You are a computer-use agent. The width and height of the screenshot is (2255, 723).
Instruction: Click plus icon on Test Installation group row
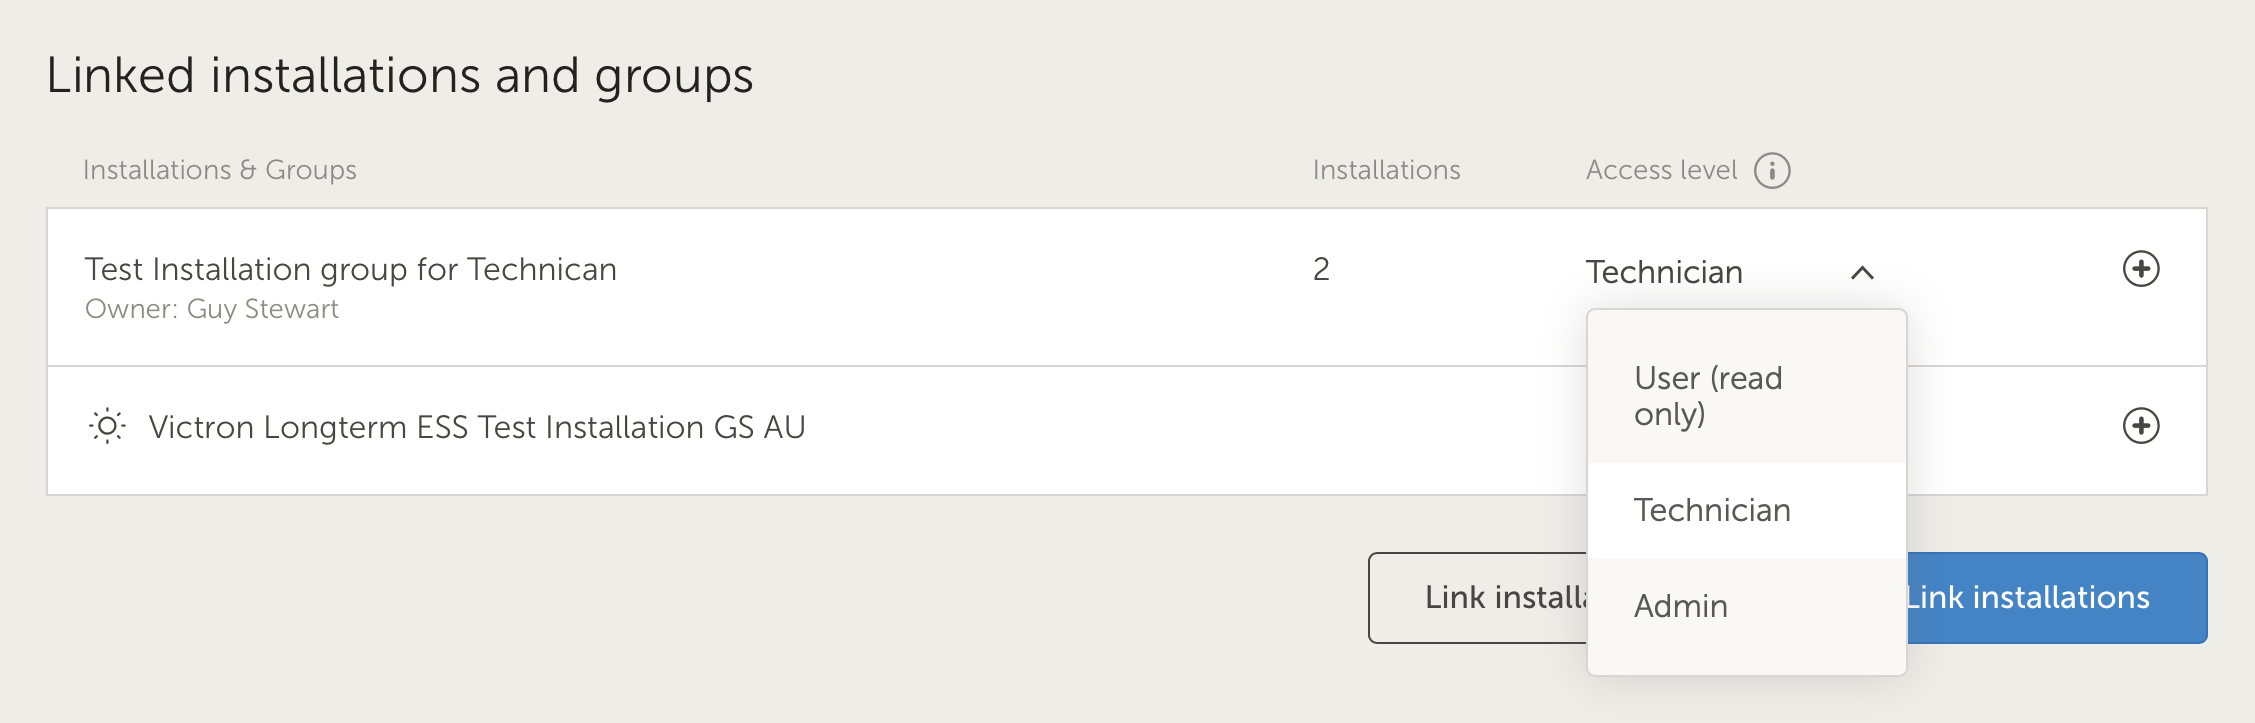[x=2141, y=269]
